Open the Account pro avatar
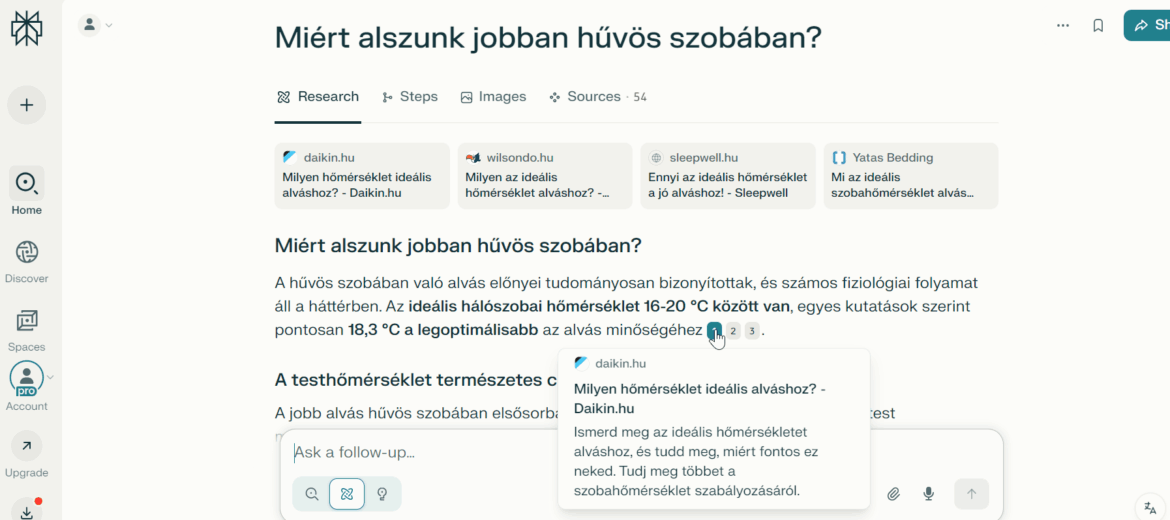The width and height of the screenshot is (1170, 520). click(x=27, y=379)
